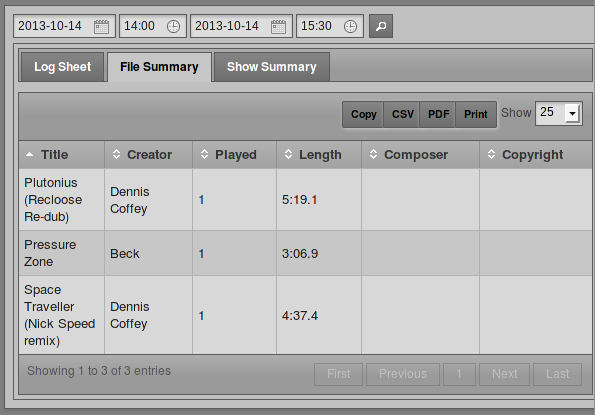Image resolution: width=595 pixels, height=415 pixels.
Task: Go to the Next page
Action: pos(504,374)
